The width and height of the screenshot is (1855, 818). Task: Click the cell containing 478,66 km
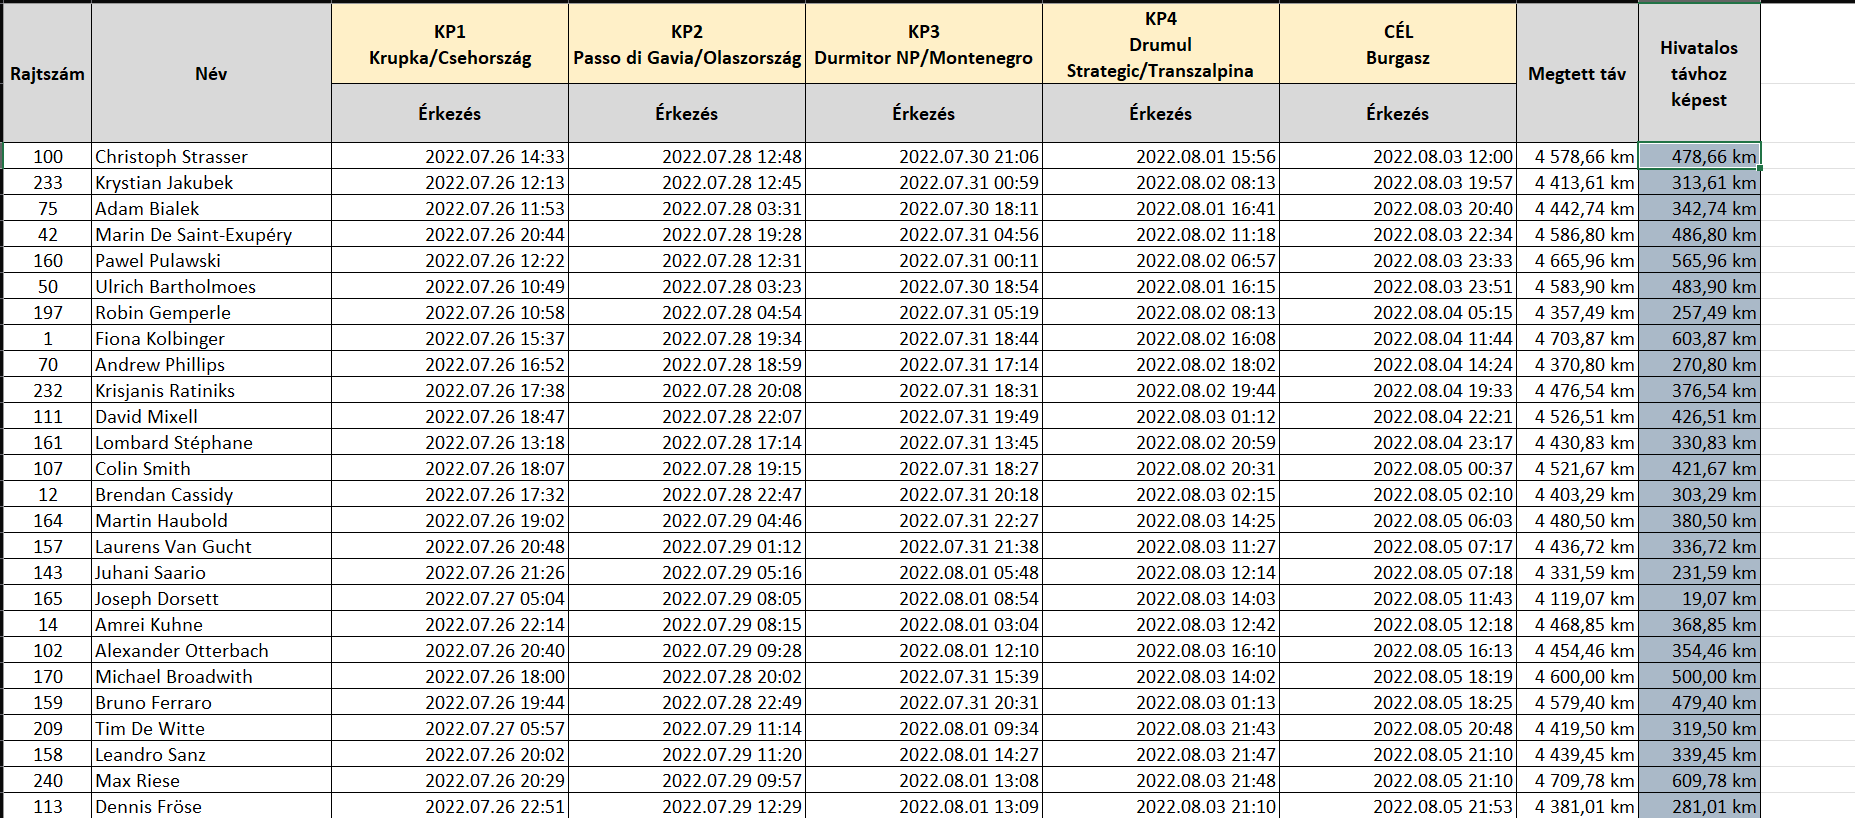[1699, 156]
